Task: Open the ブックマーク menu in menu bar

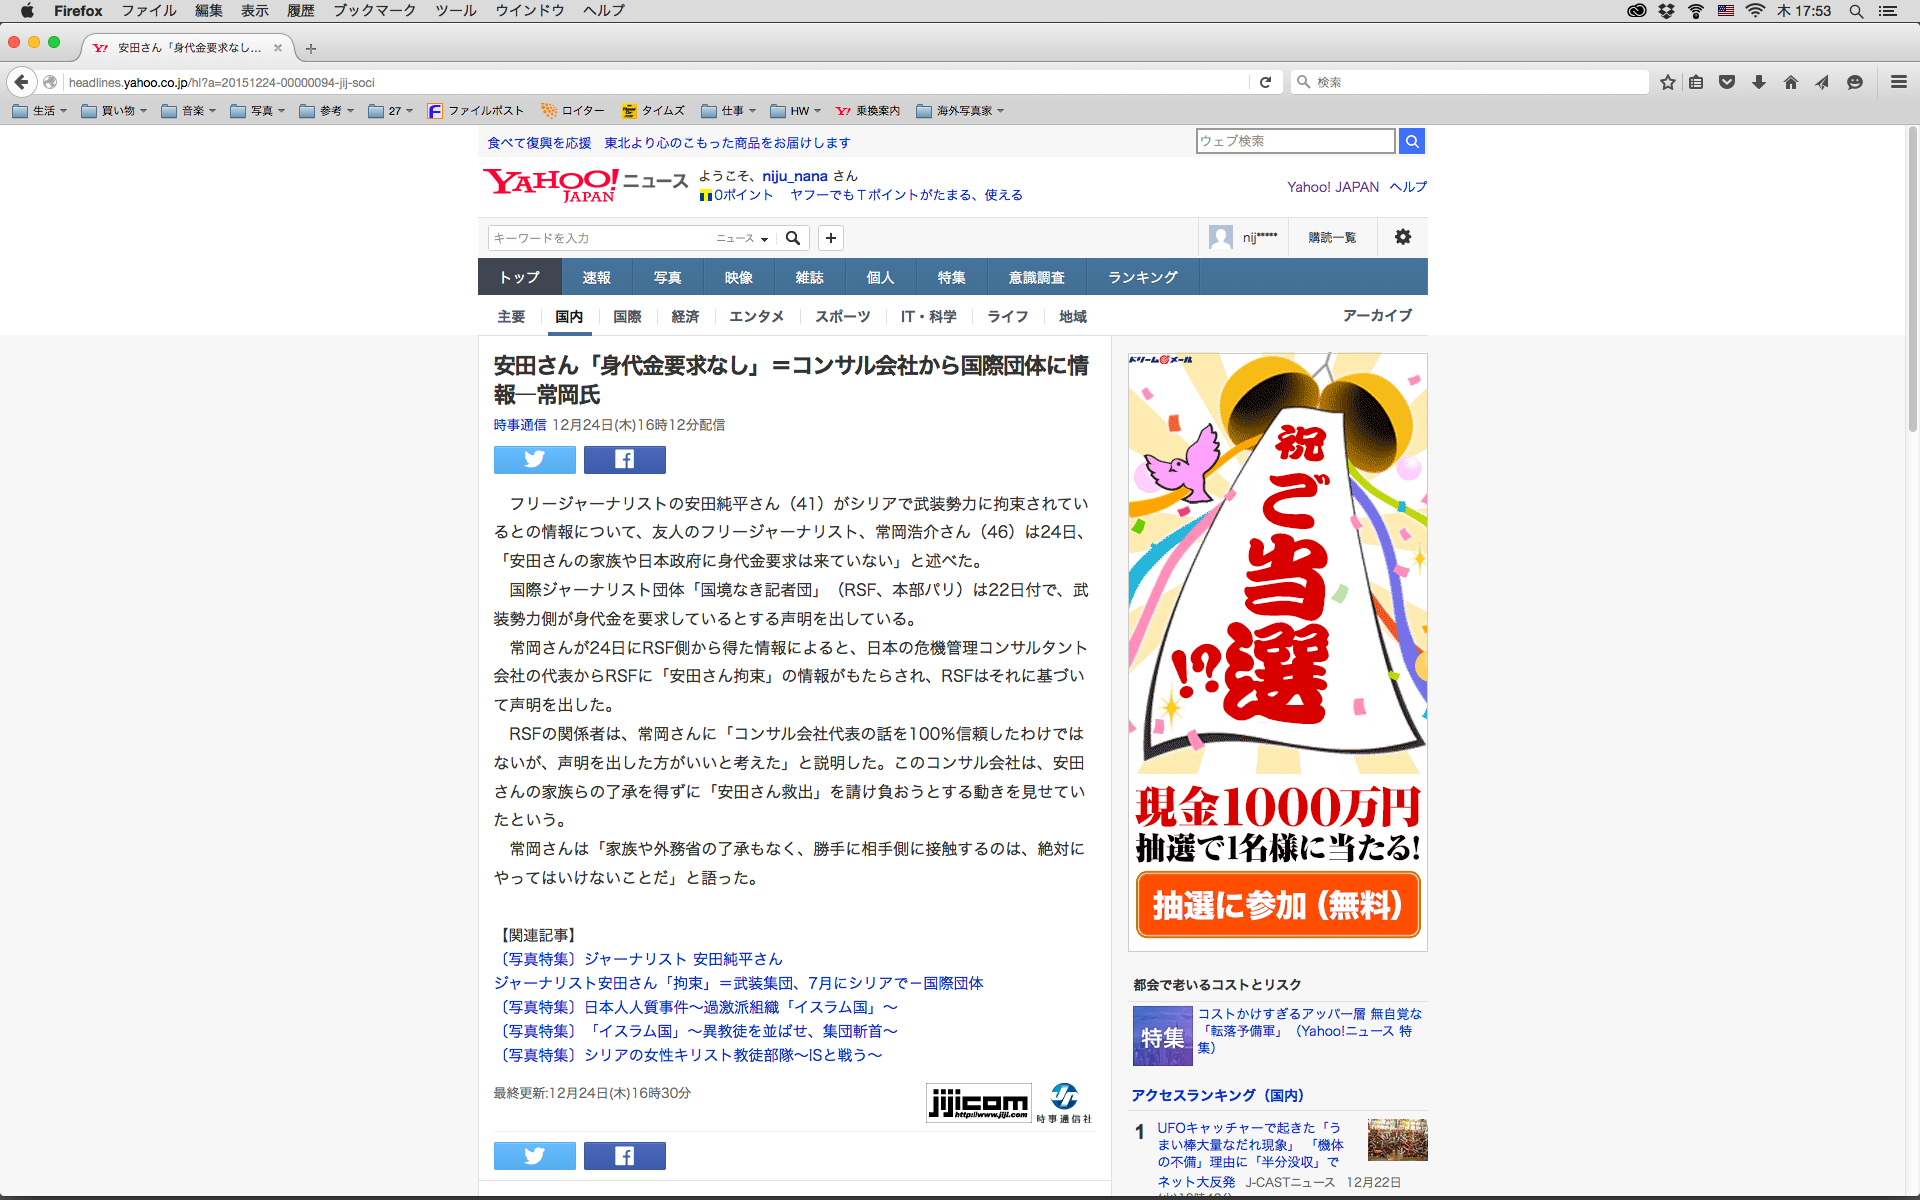Action: [x=374, y=10]
